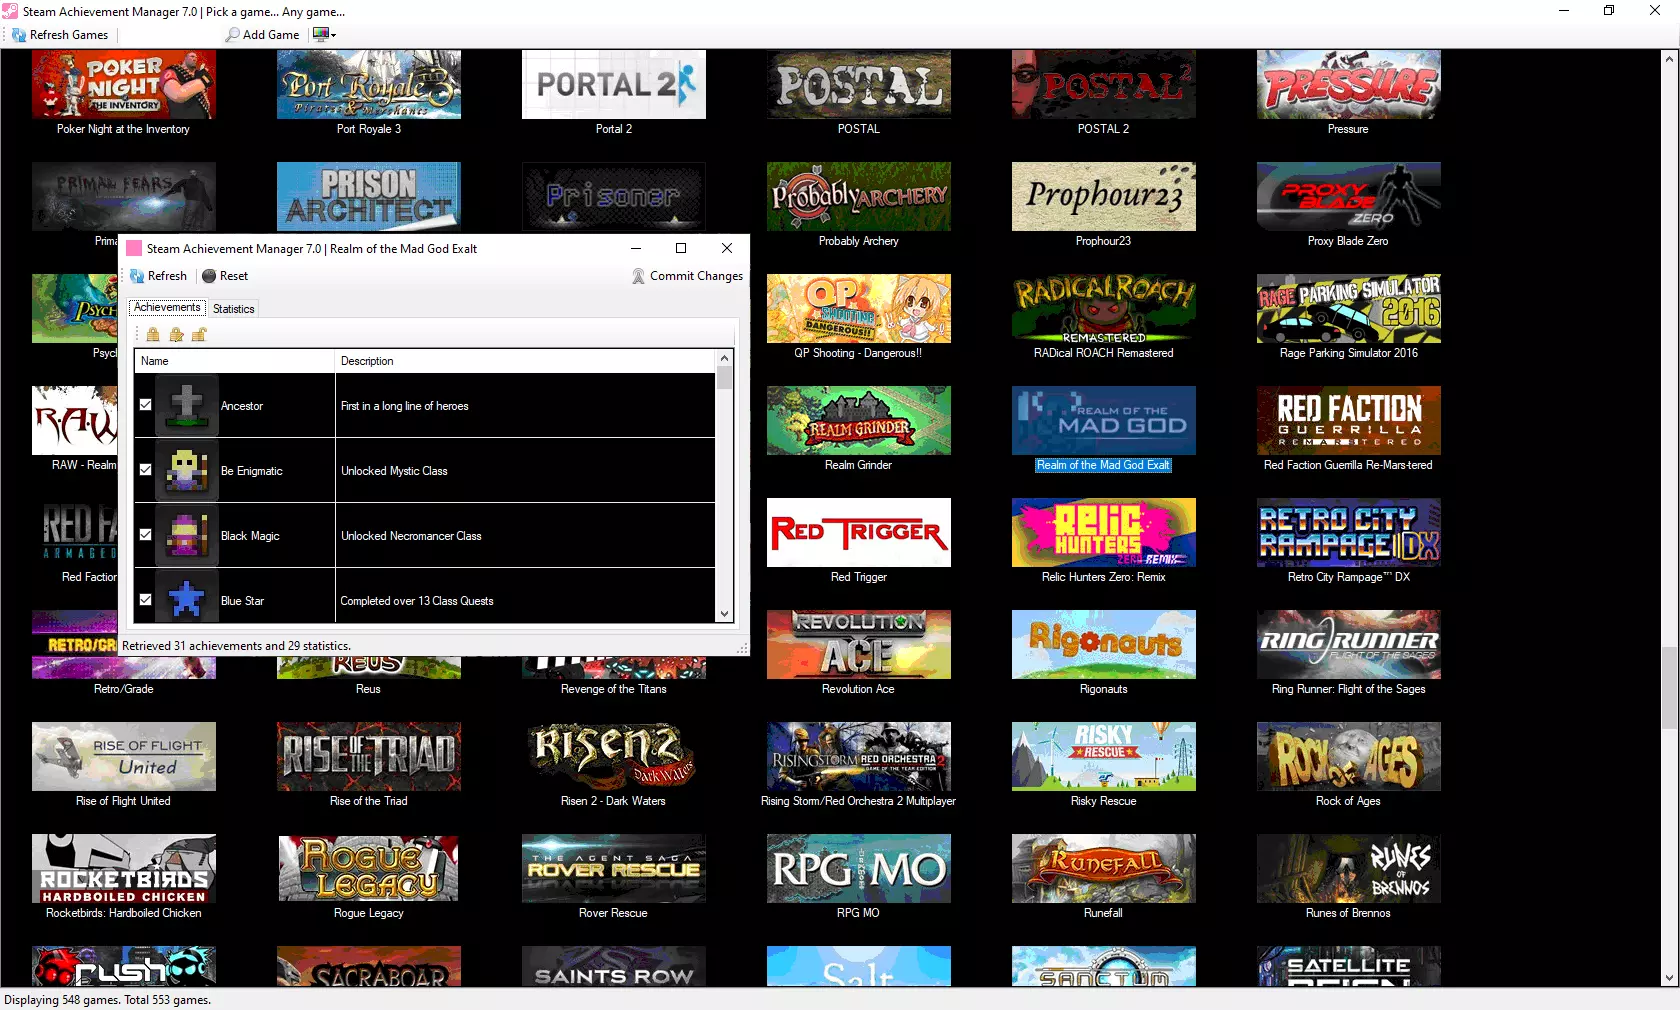Click the game list scroll-down arrow

click(x=1669, y=978)
